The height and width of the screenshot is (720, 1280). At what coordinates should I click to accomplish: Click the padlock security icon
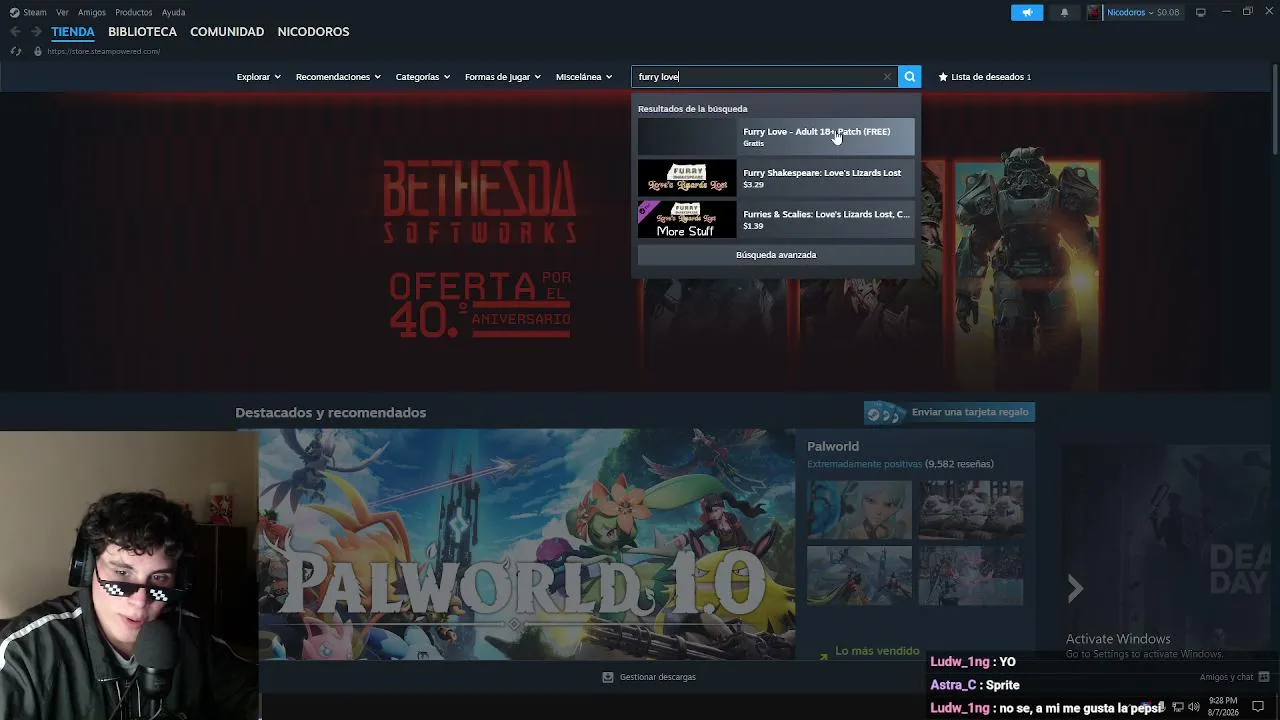click(38, 51)
